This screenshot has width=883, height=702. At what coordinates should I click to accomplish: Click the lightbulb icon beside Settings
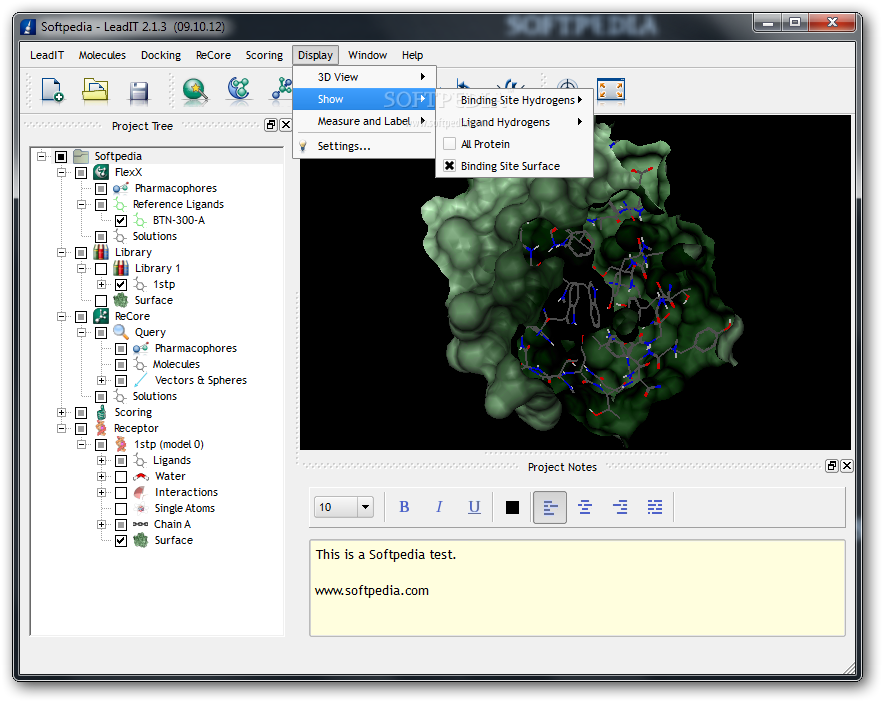pos(303,146)
